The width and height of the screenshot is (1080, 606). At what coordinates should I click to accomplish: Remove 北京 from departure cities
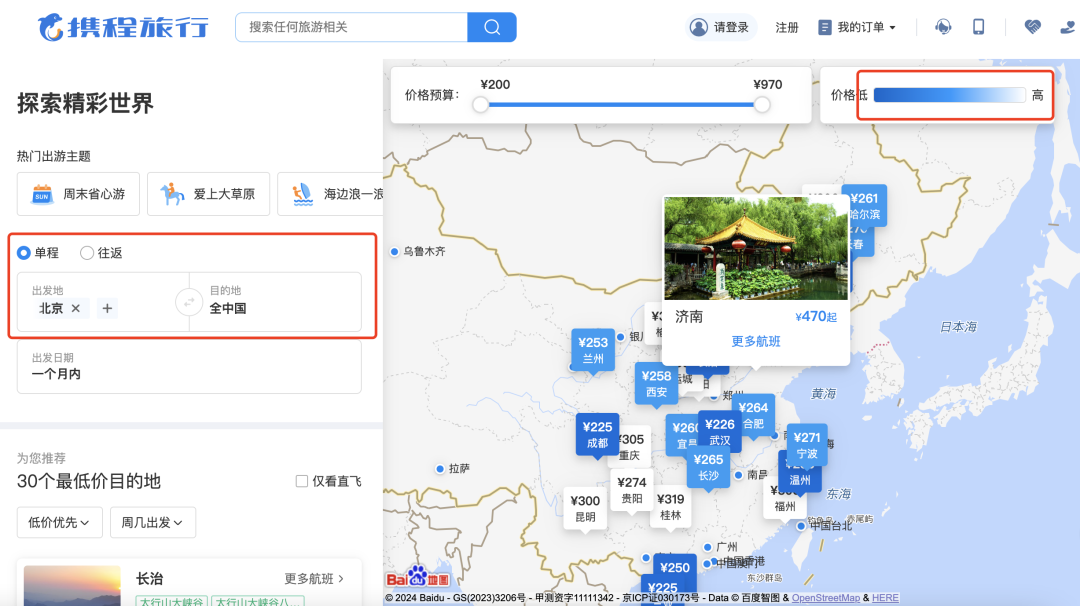(76, 308)
